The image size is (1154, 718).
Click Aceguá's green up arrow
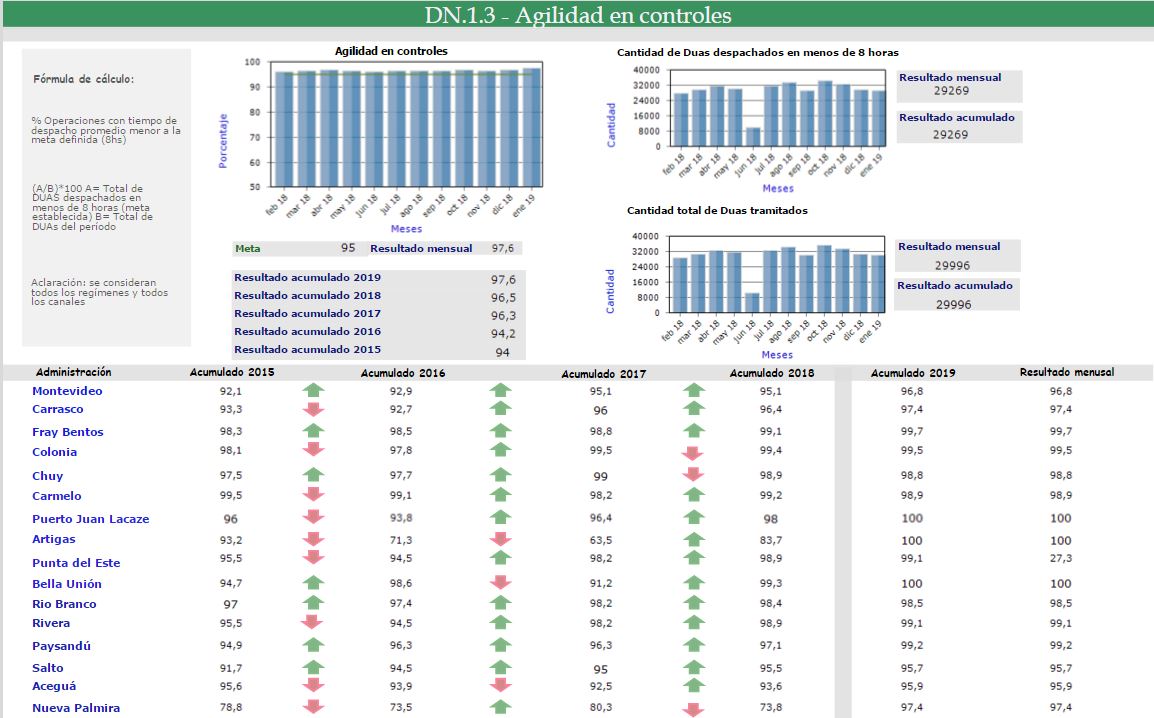coord(694,686)
